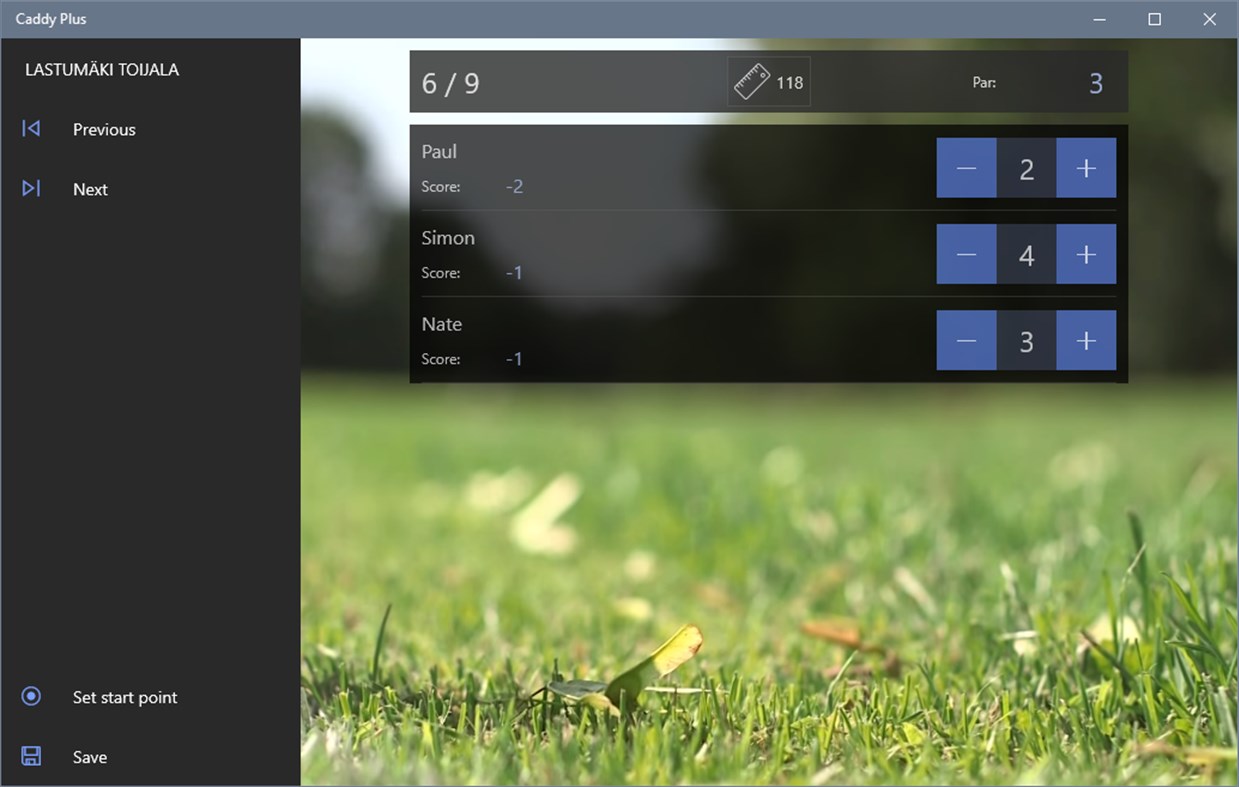The width and height of the screenshot is (1239, 787).
Task: Select the LASTUMÄKI TOIJALA course title
Action: [102, 69]
